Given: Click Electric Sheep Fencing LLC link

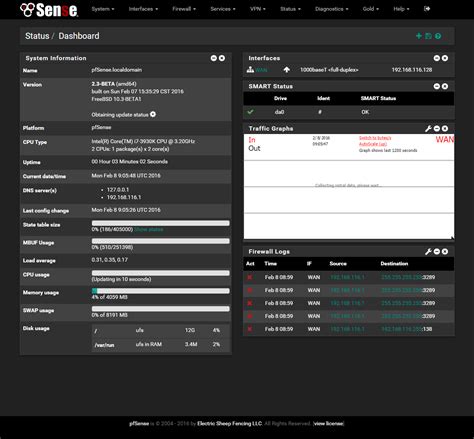Looking at the screenshot, I should [230, 424].
